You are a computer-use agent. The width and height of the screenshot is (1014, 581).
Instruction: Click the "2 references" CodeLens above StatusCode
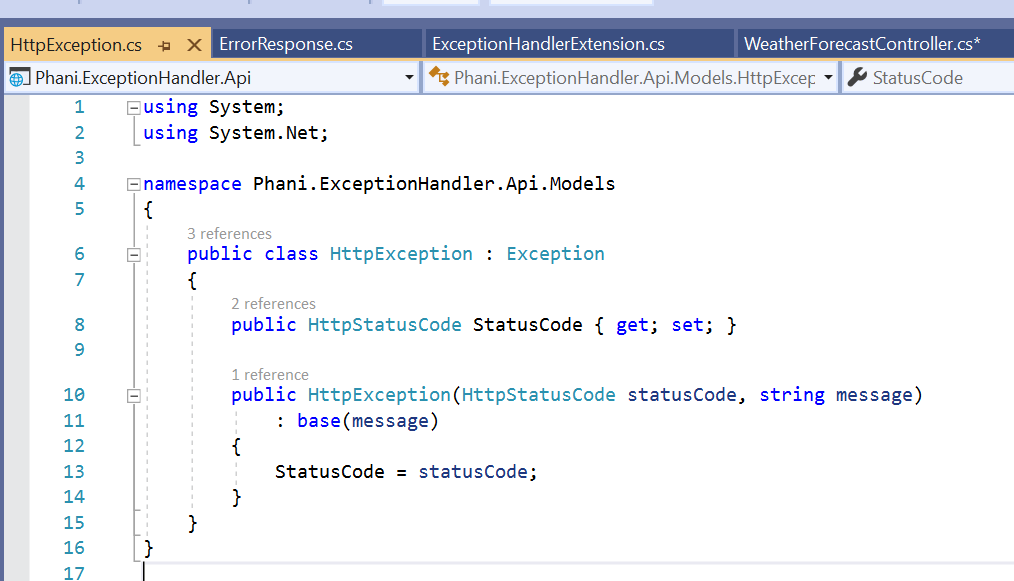273,304
